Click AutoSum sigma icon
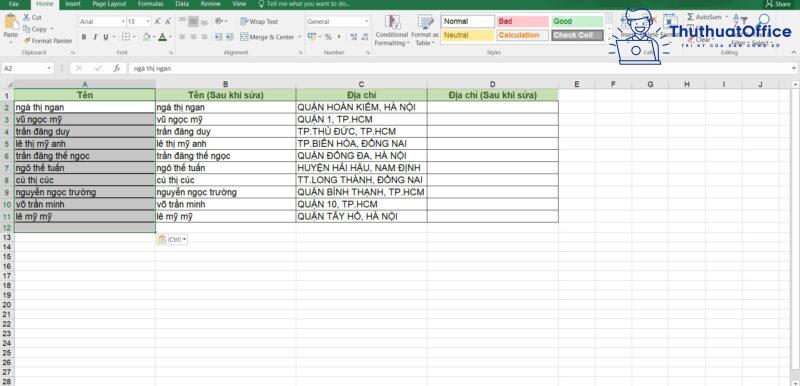 [x=690, y=17]
